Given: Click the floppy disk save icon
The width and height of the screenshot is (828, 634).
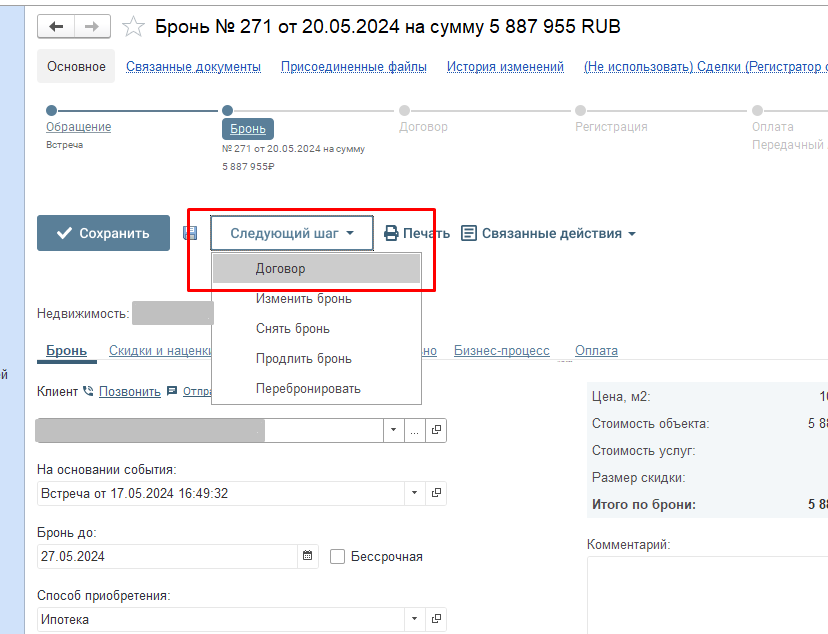Looking at the screenshot, I should click(x=190, y=233).
